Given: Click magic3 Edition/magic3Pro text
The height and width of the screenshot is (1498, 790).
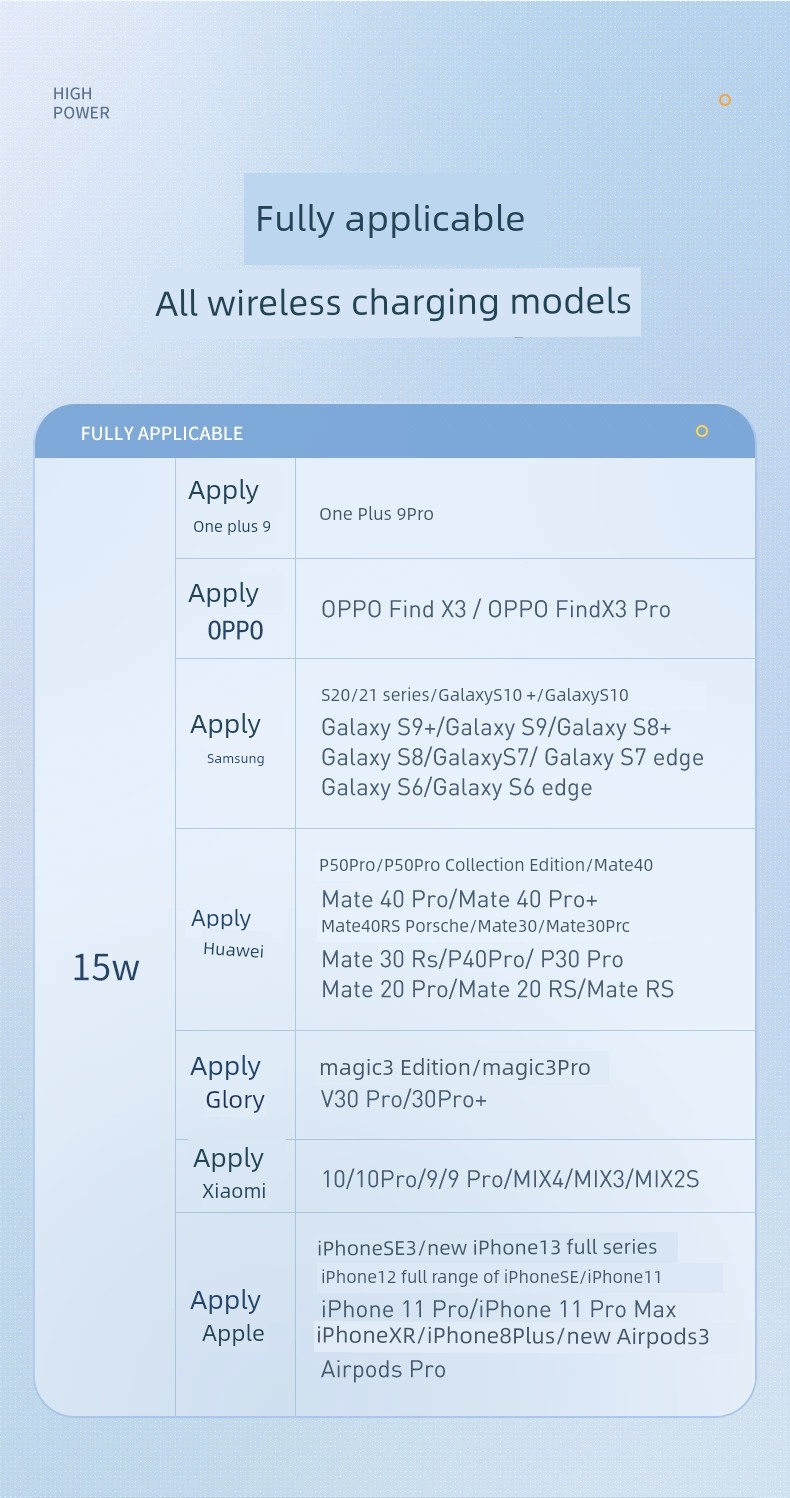Looking at the screenshot, I should (x=455, y=1067).
